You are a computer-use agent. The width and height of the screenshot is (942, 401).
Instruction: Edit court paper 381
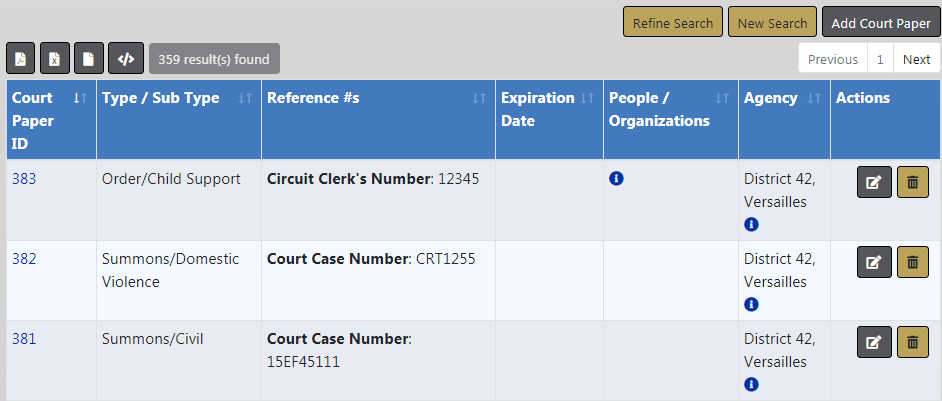(x=874, y=342)
